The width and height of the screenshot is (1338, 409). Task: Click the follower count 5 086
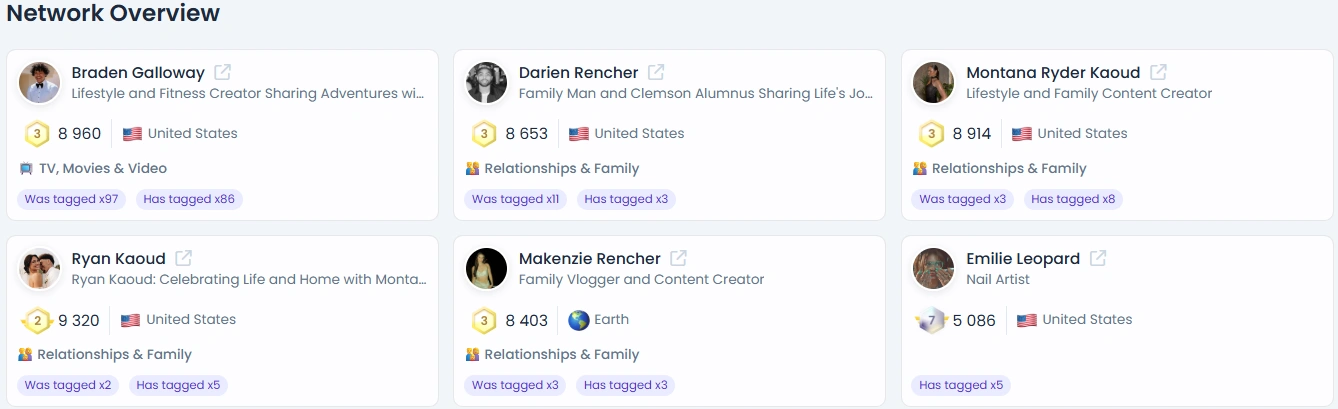[975, 320]
